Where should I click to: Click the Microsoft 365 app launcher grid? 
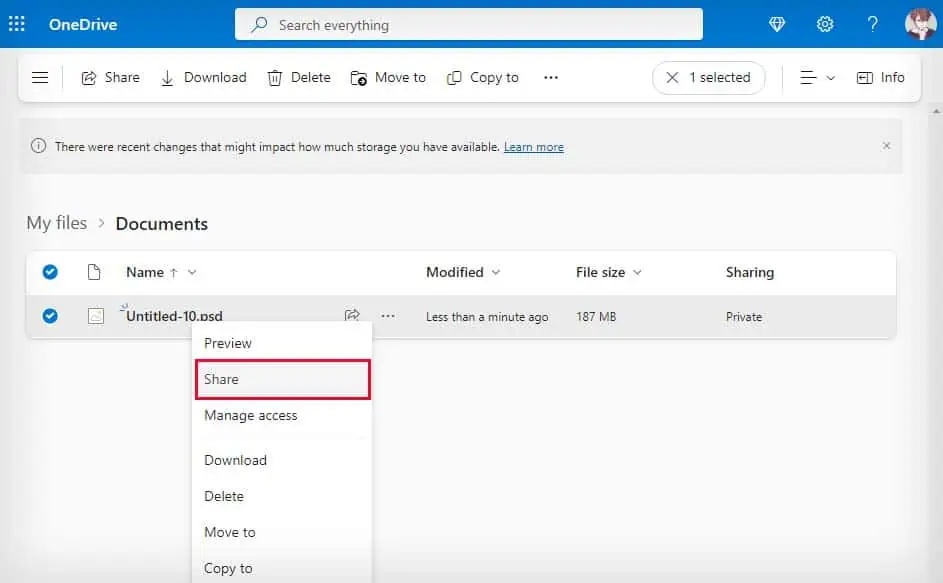tap(16, 23)
